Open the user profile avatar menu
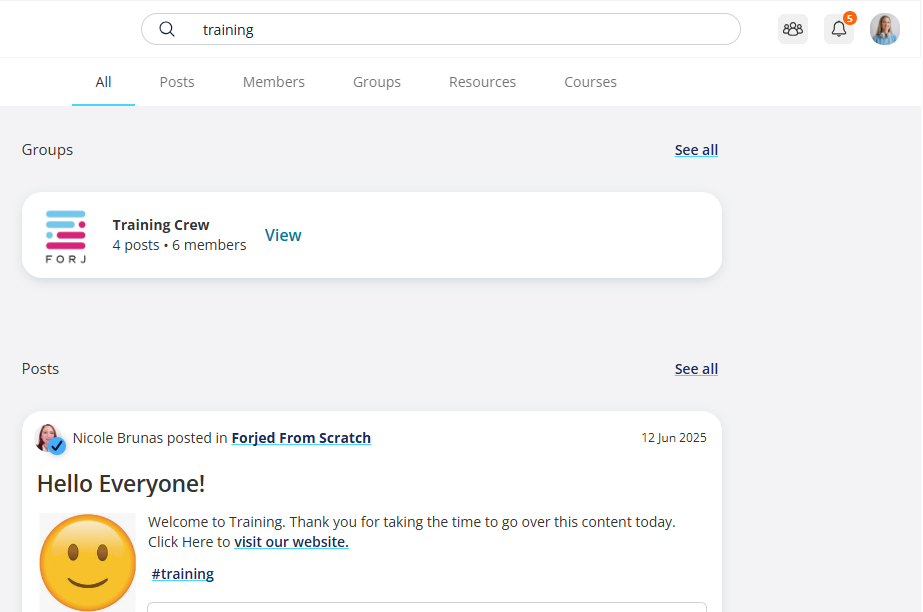 (x=885, y=29)
